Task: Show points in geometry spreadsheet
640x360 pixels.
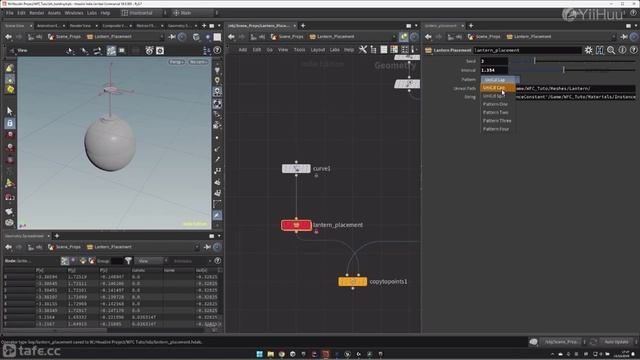Action: 65,261
